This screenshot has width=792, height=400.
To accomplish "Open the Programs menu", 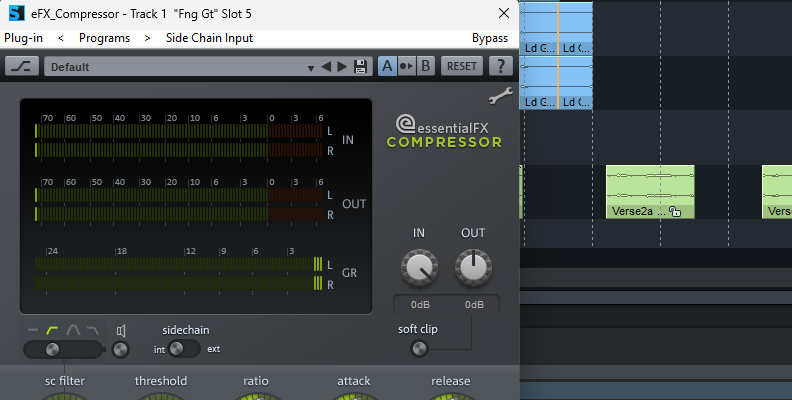I will click(104, 38).
